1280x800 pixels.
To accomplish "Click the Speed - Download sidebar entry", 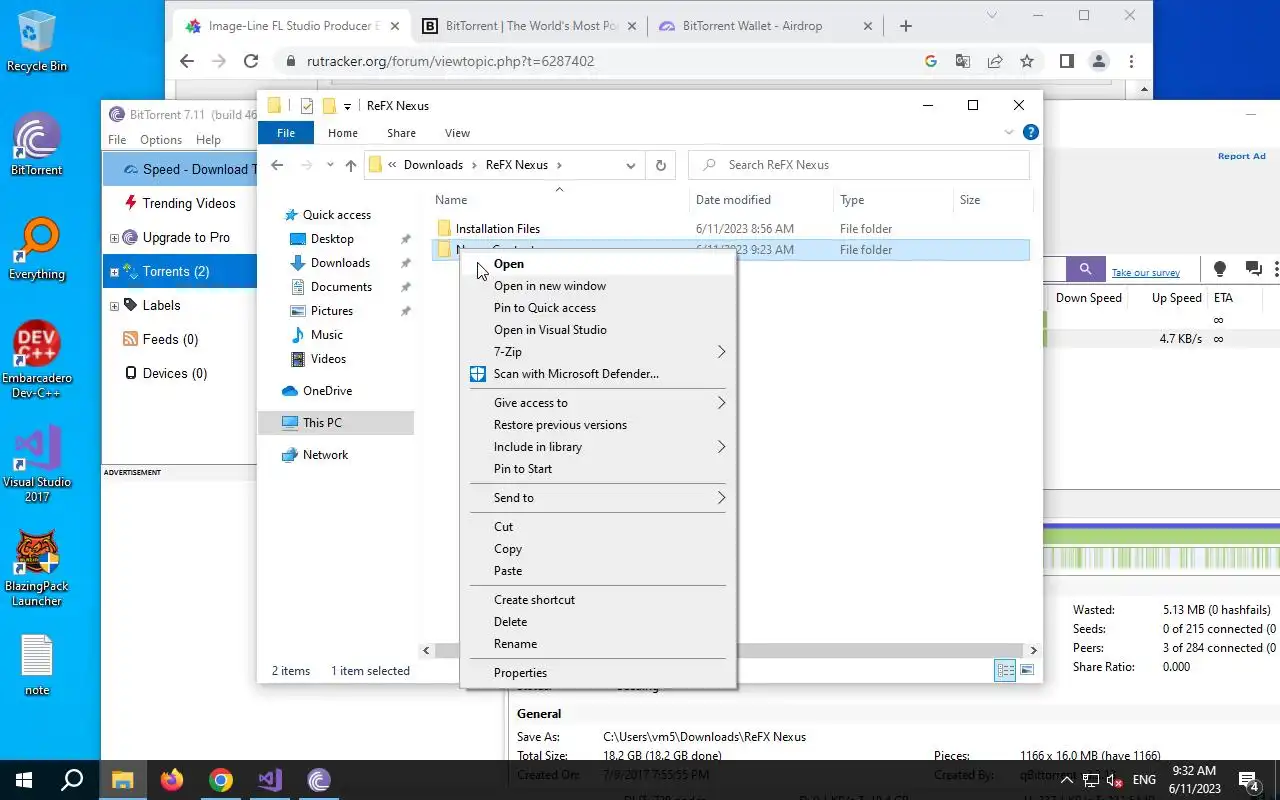I will tap(180, 169).
